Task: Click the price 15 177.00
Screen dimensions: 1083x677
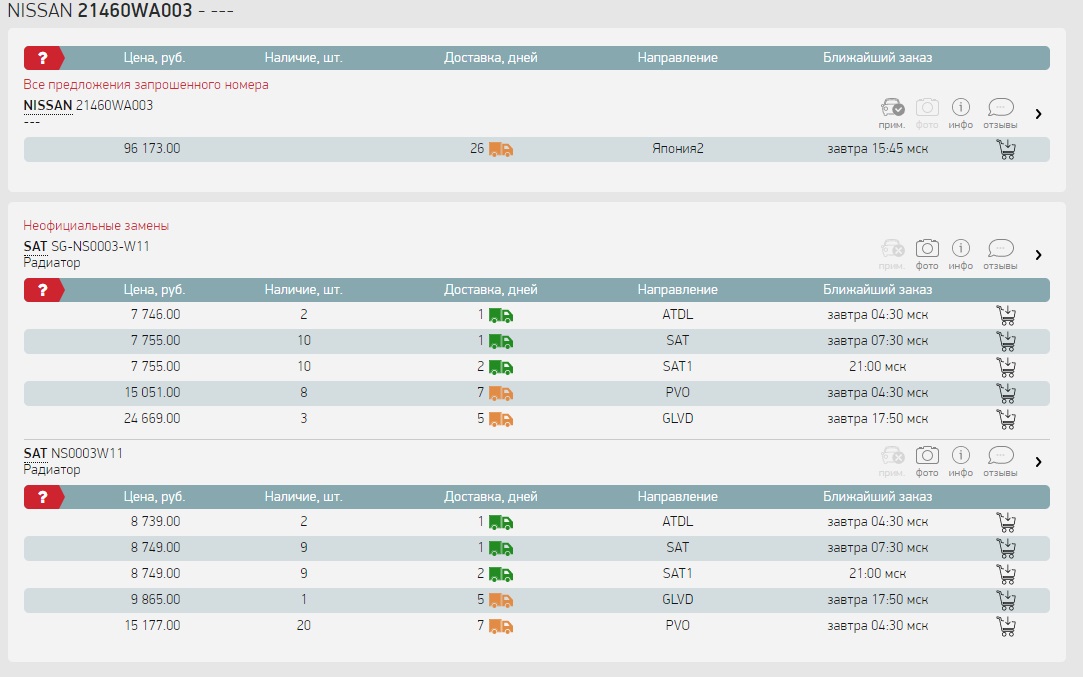Action: [152, 625]
